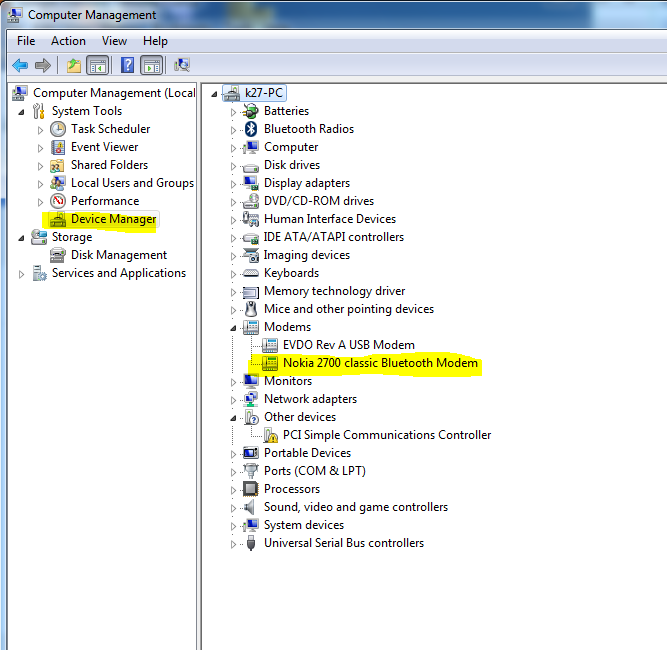Expand the System devices category arrow
This screenshot has height=650, width=667.
pos(233,526)
